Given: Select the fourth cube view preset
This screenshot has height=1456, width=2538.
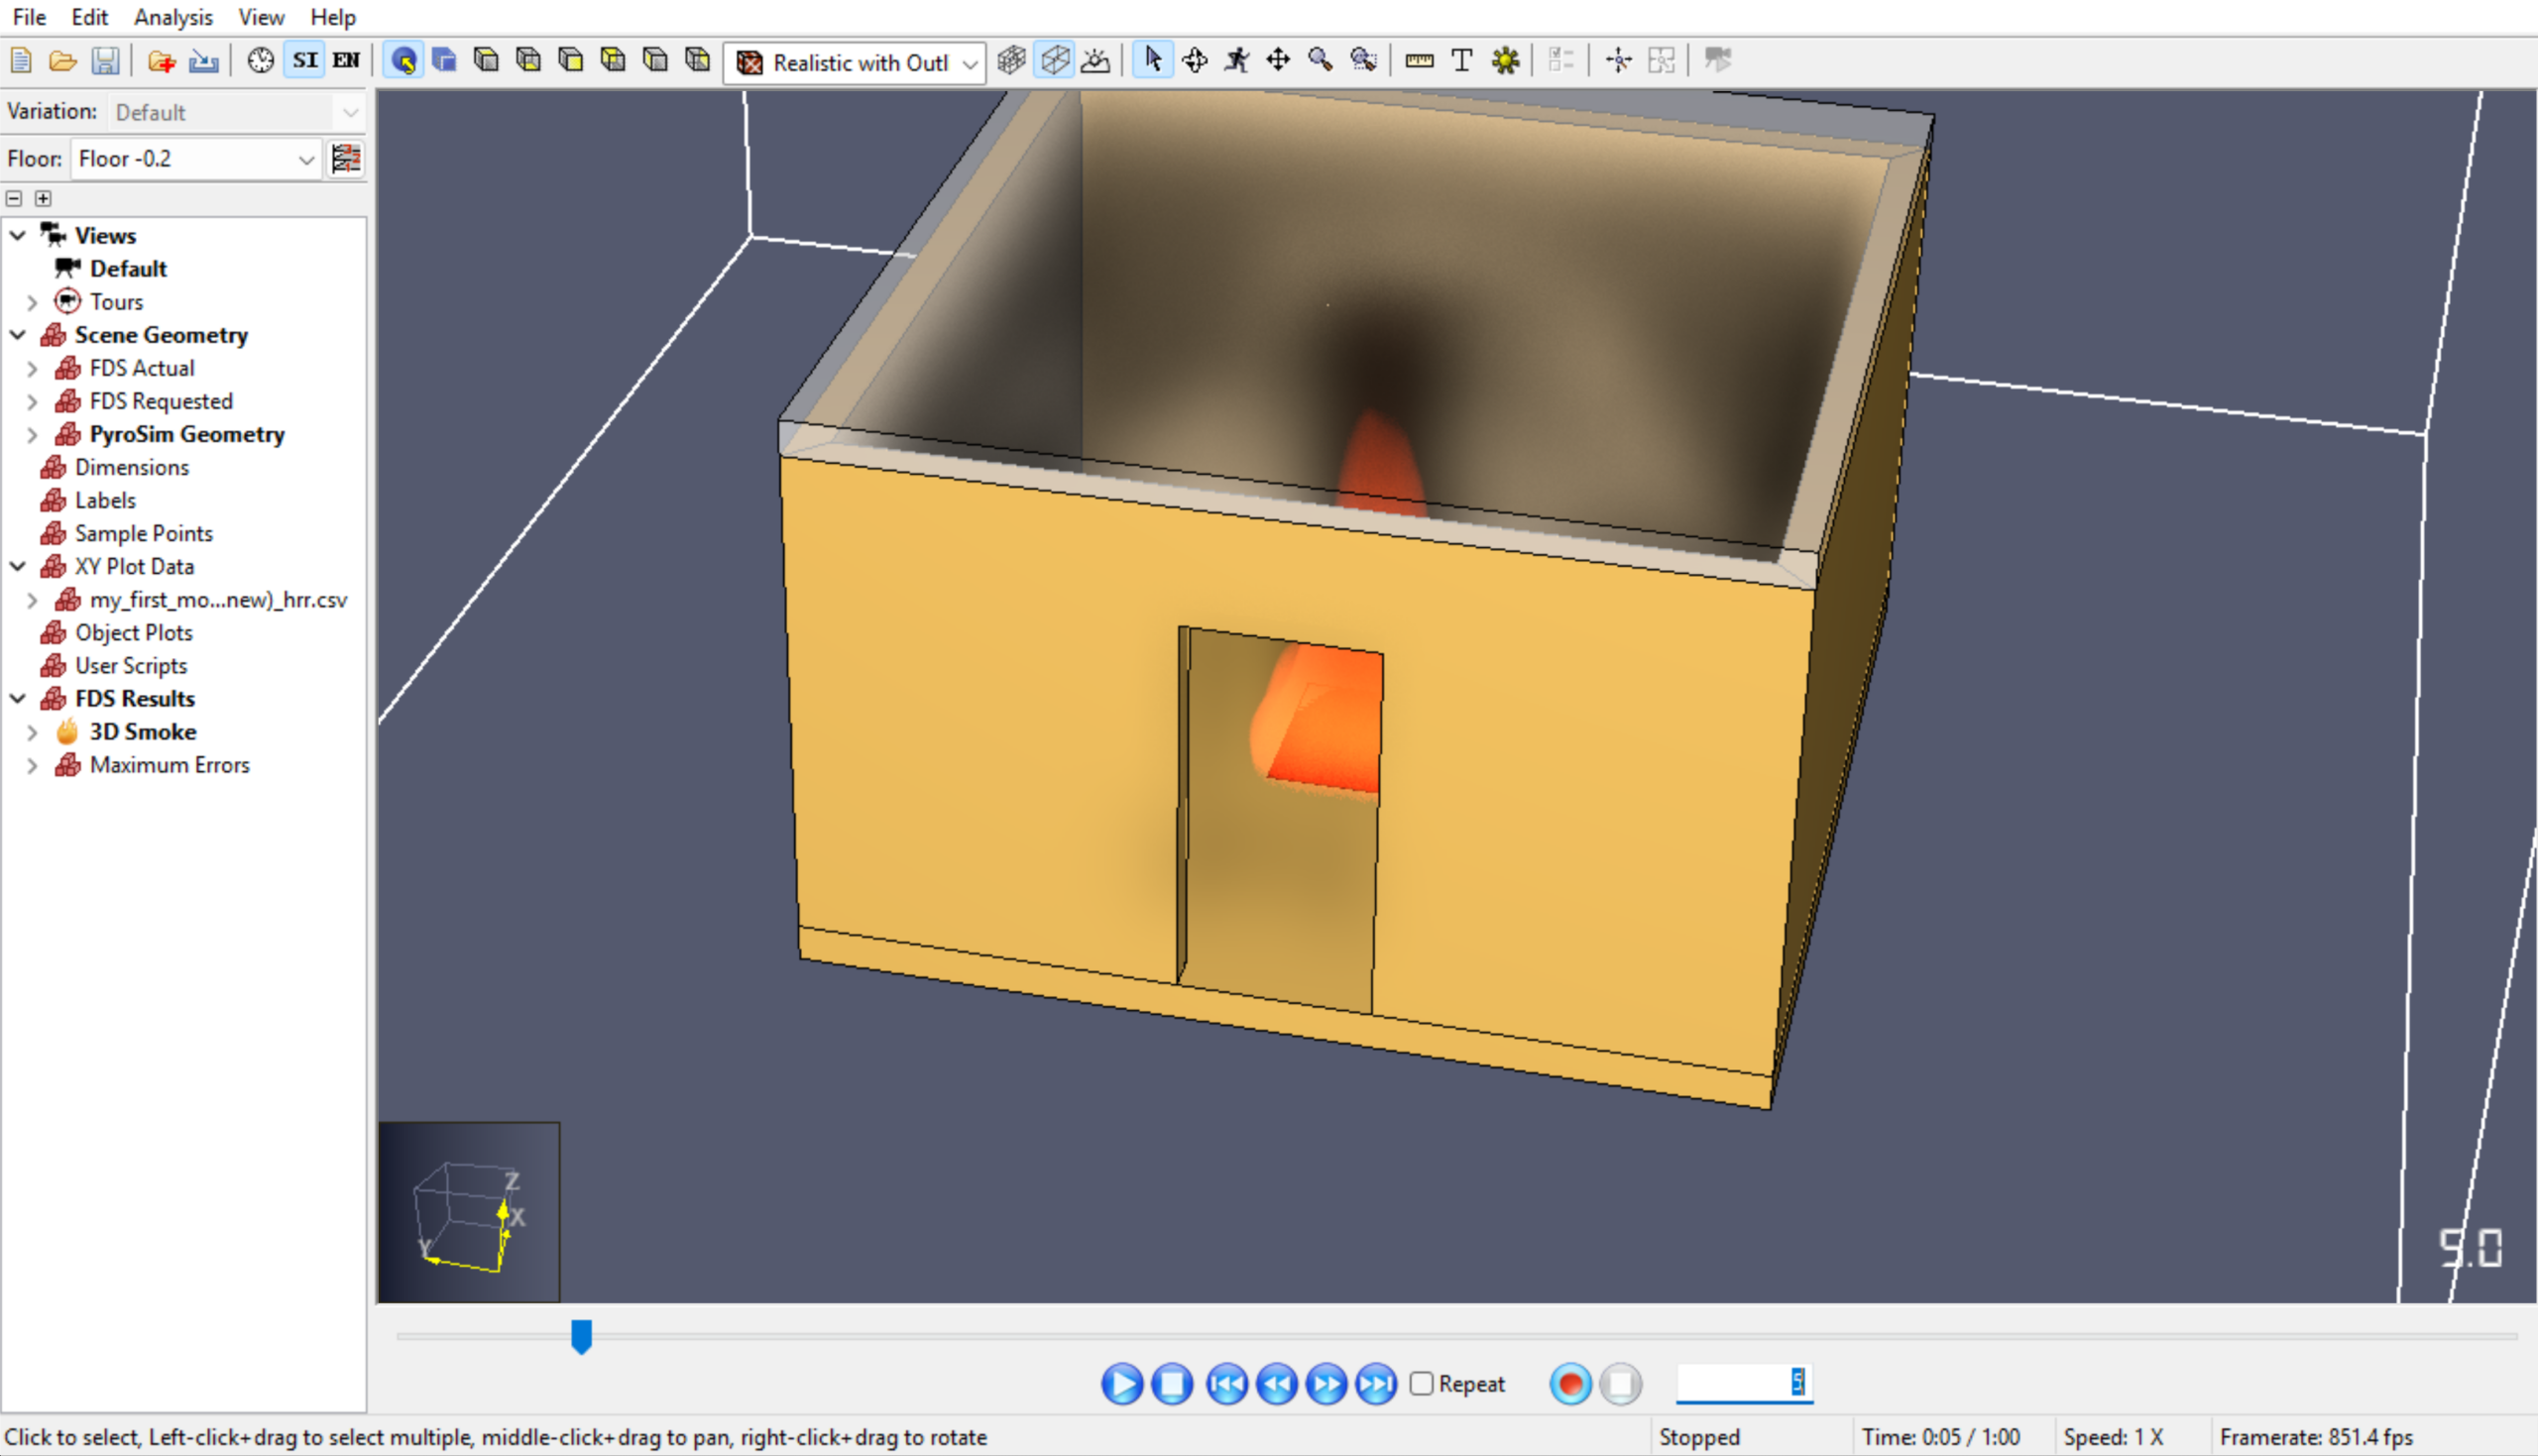Looking at the screenshot, I should [613, 61].
